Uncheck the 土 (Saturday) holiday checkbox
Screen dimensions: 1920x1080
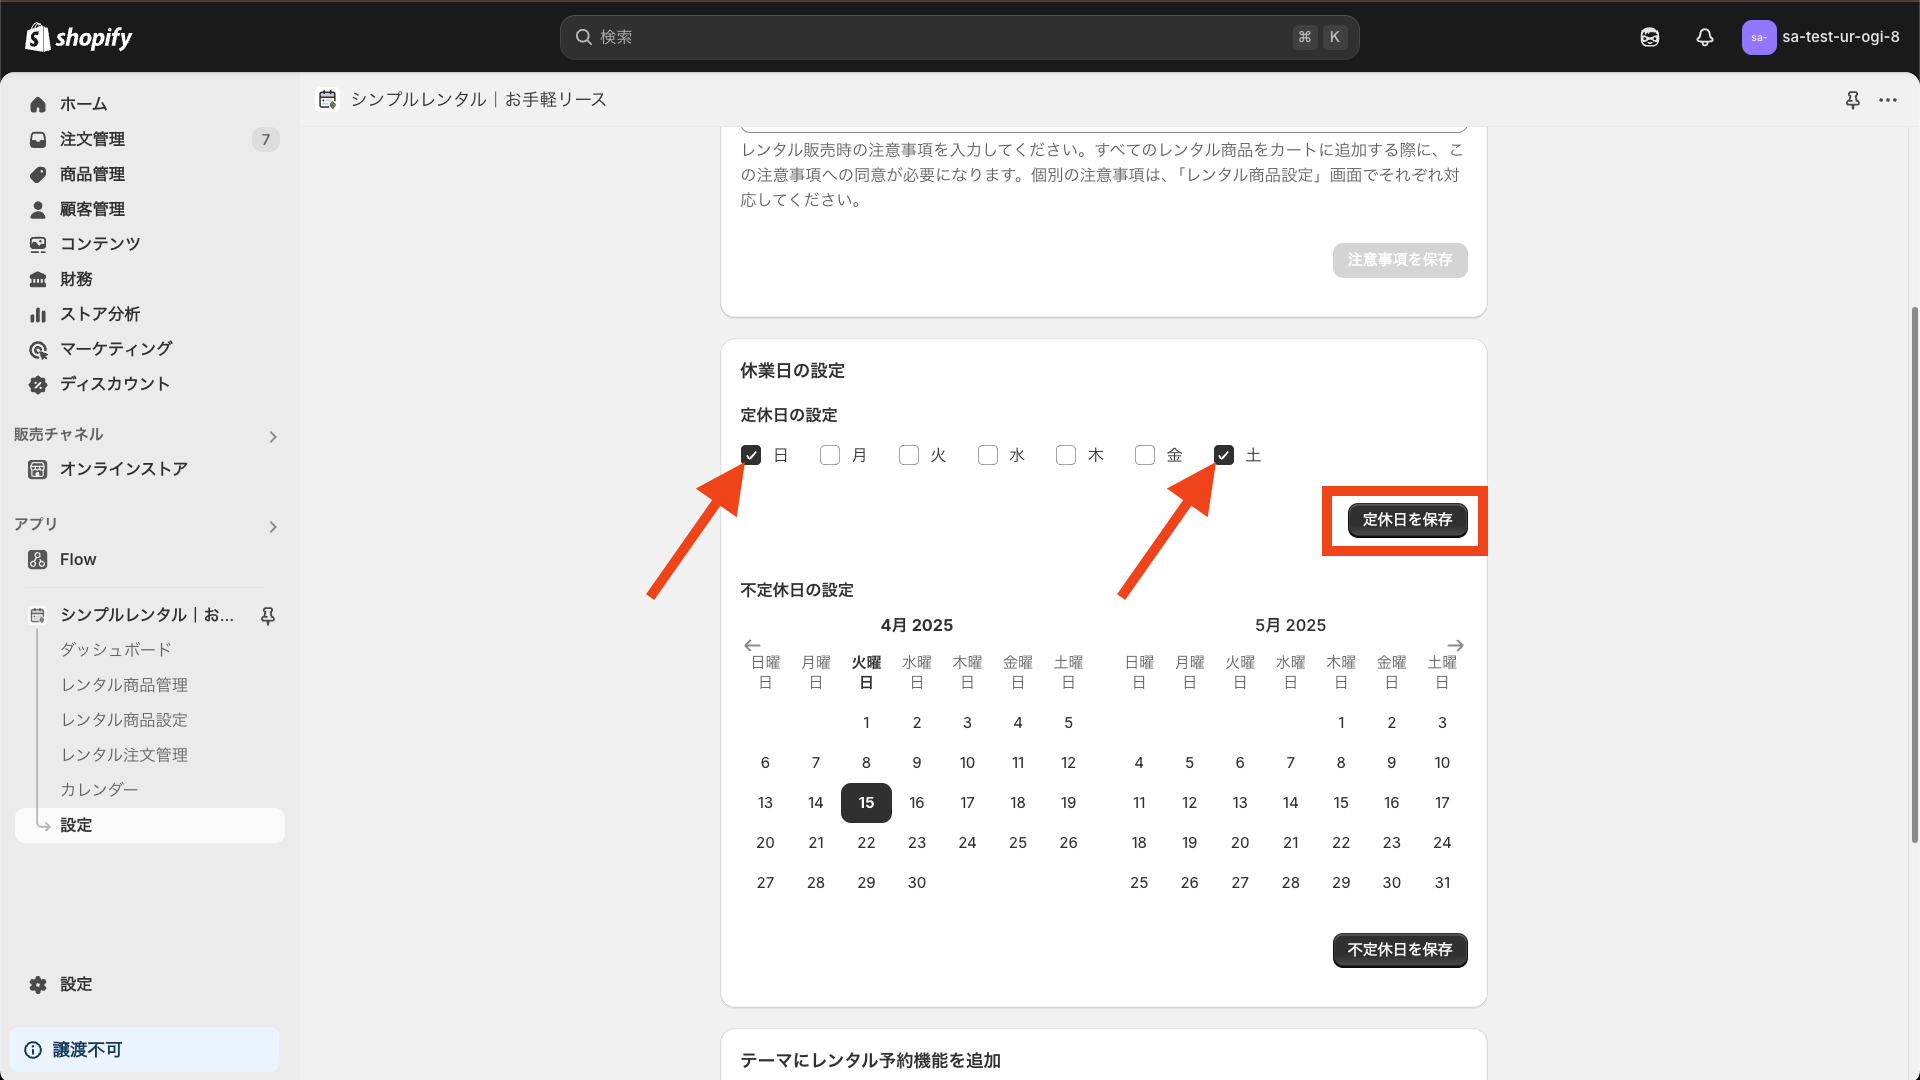(x=1224, y=456)
